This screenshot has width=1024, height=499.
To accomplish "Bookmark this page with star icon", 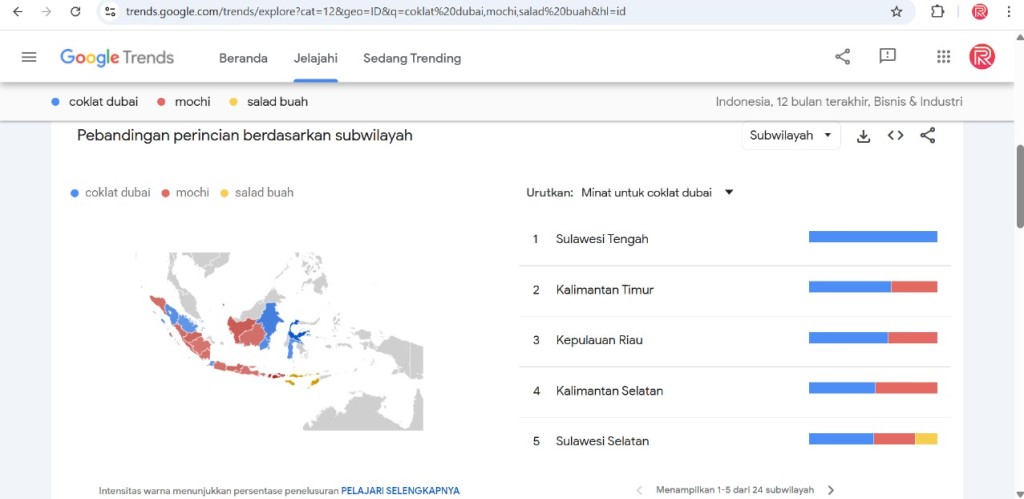I will [897, 11].
